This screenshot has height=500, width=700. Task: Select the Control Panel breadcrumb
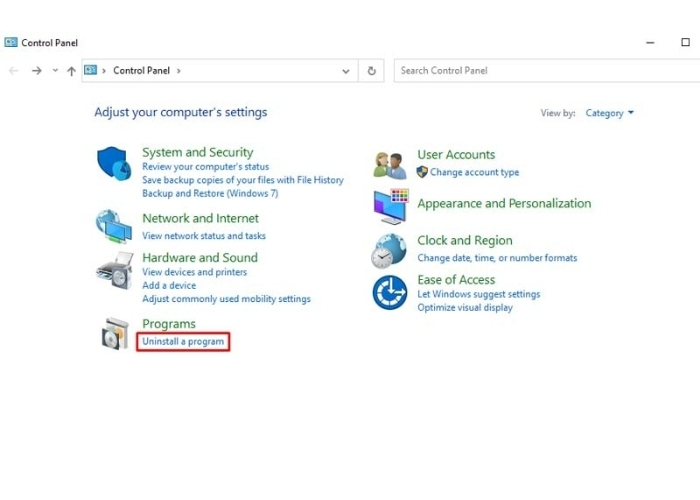click(x=142, y=71)
